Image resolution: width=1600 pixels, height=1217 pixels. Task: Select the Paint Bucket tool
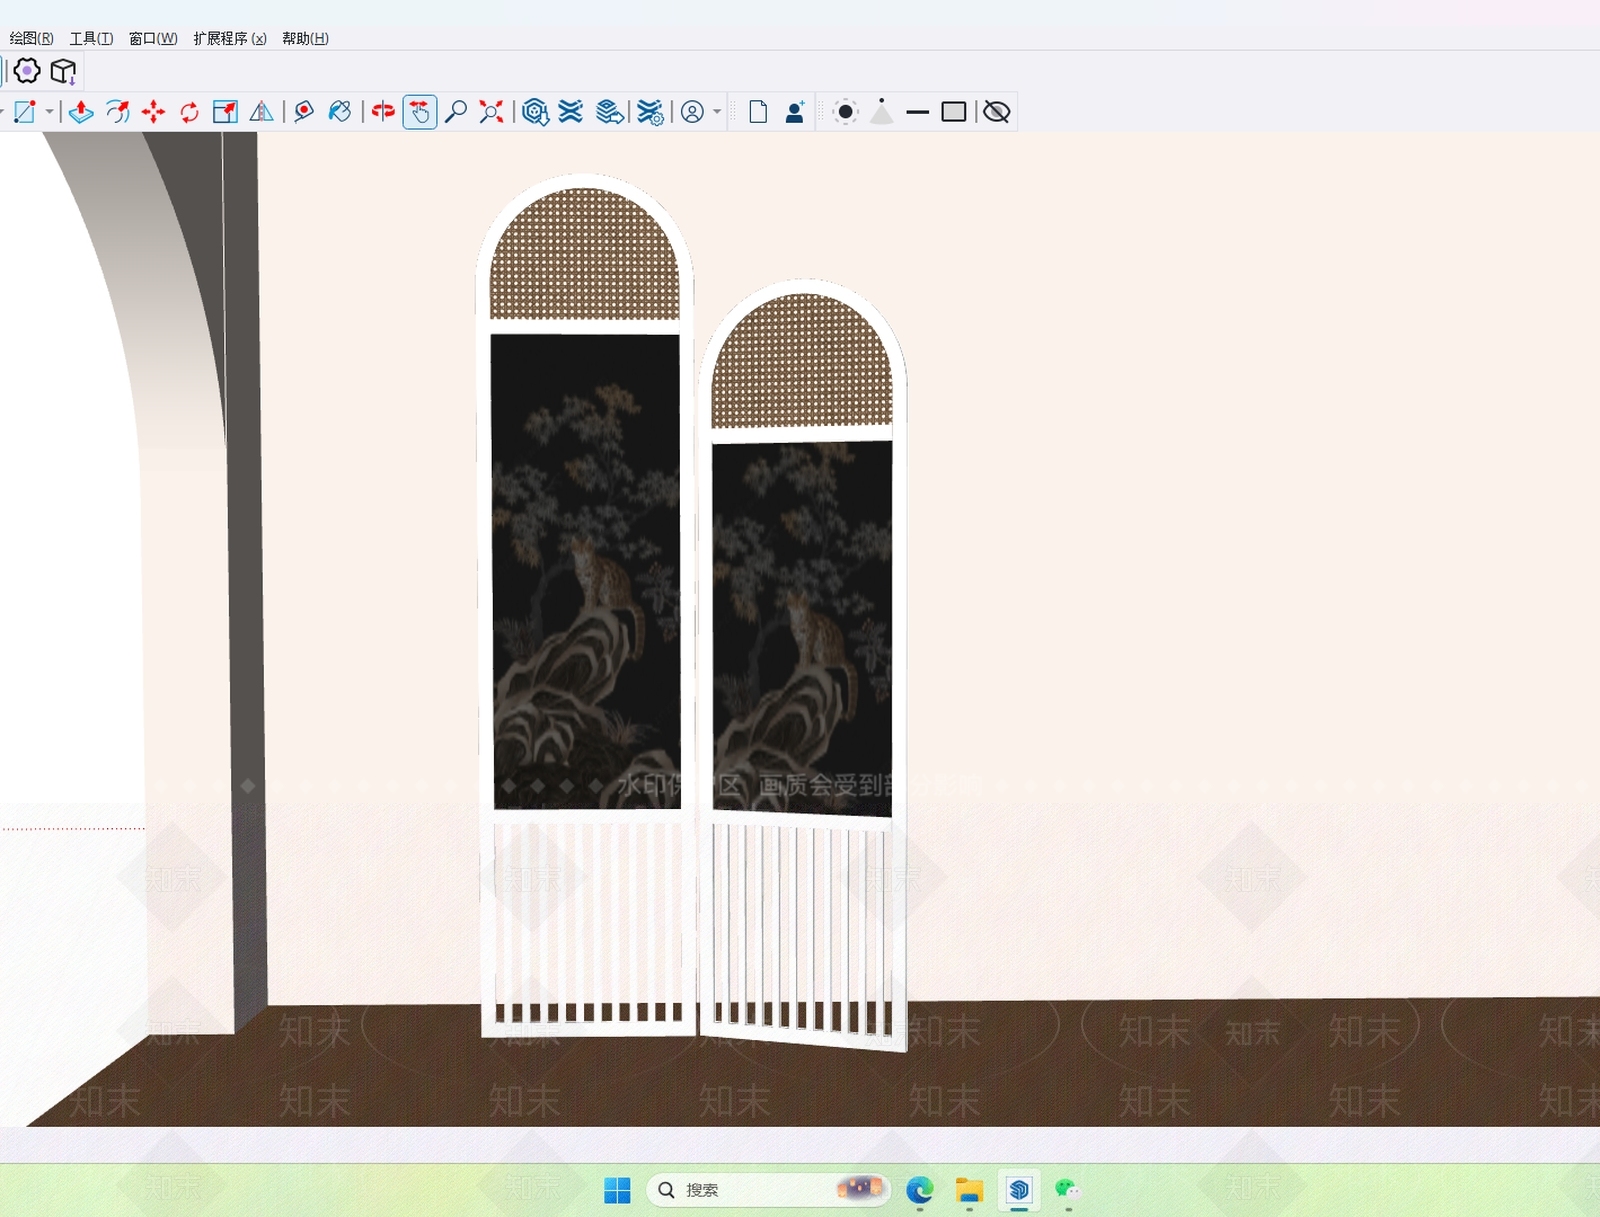(340, 112)
